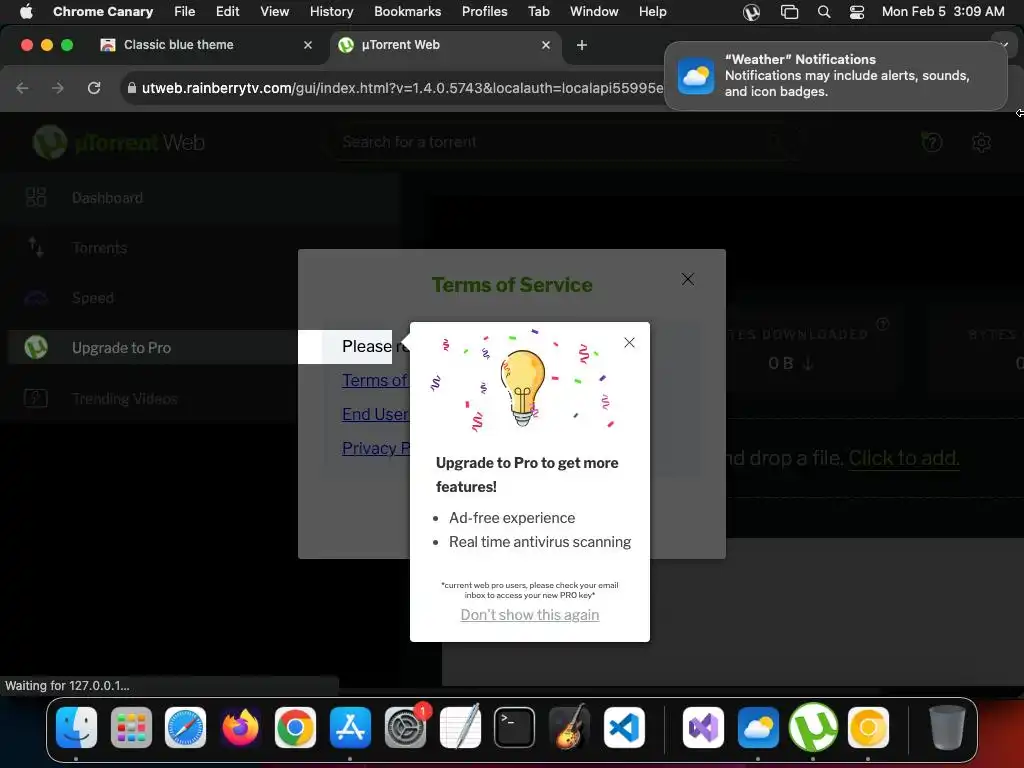Go back in browser history
This screenshot has width=1024, height=768.
(x=22, y=88)
